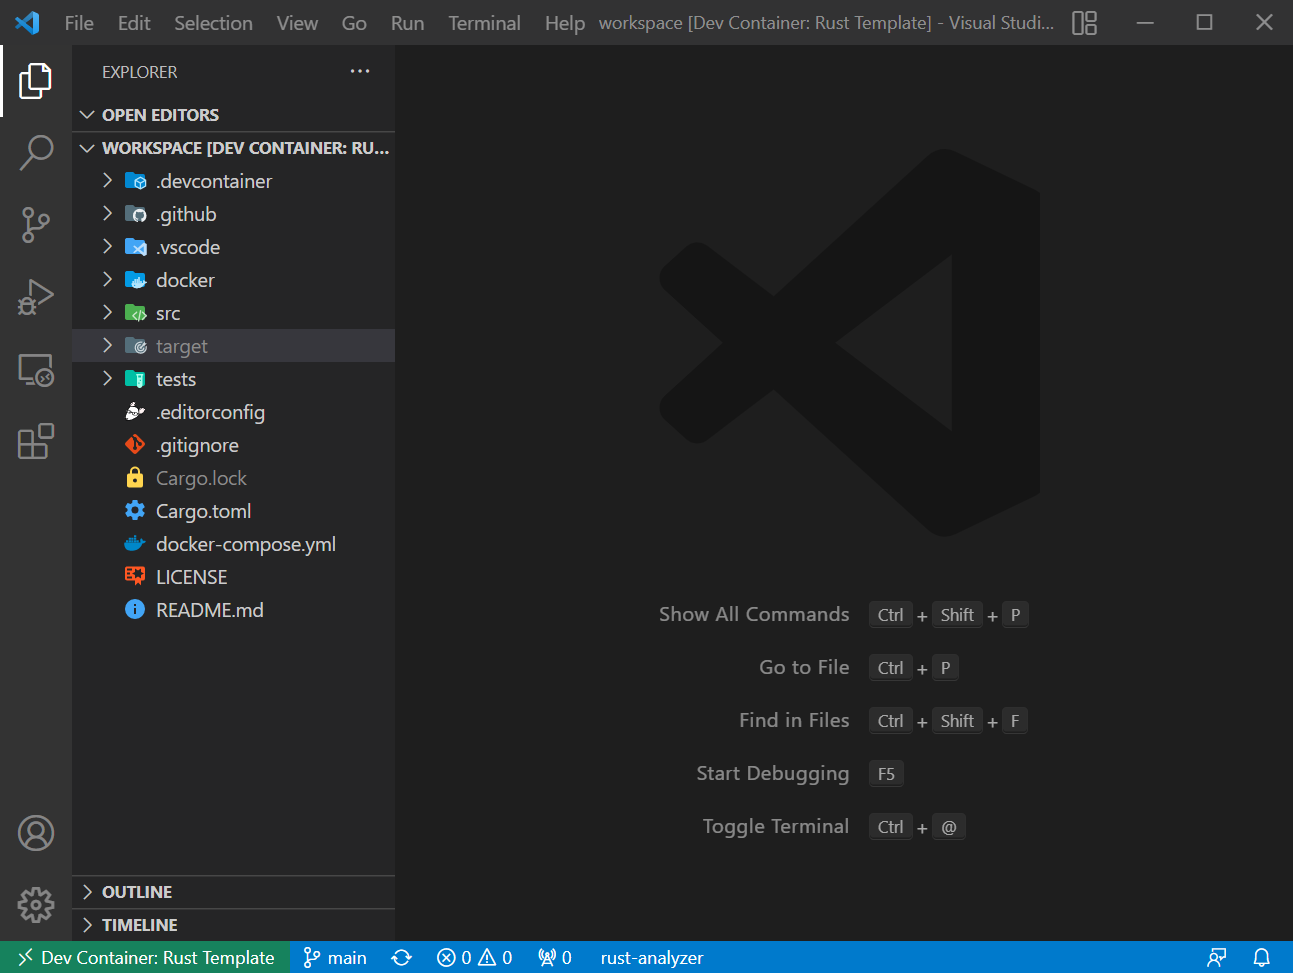Click the VS Code logo in title bar
This screenshot has width=1293, height=973.
(28, 22)
